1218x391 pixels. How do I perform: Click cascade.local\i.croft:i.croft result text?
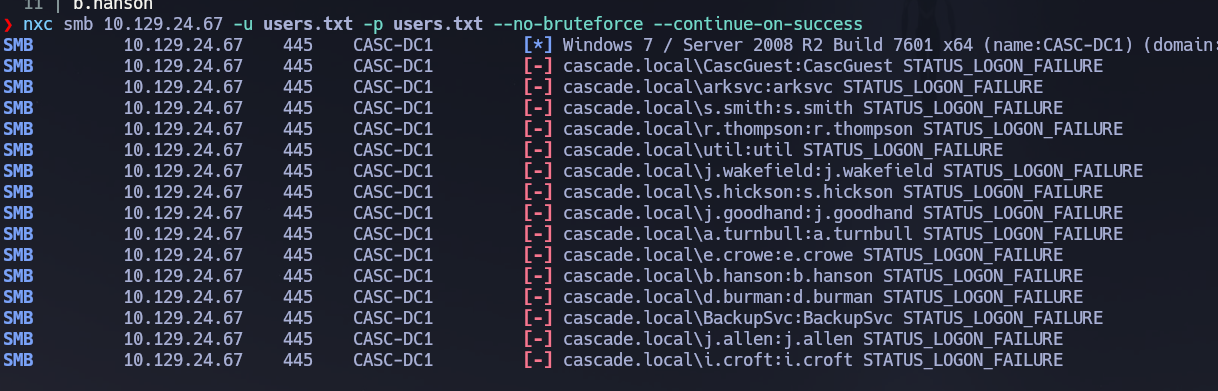708,360
